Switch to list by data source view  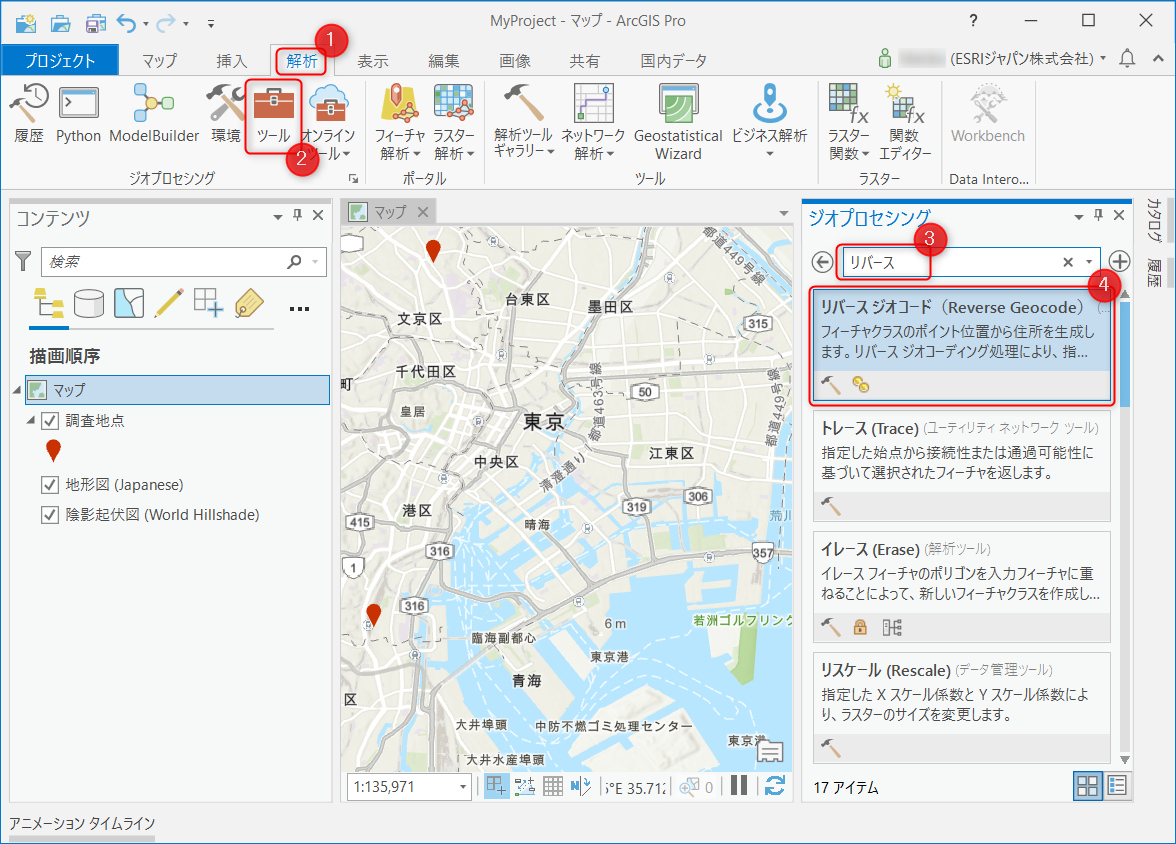pyautogui.click(x=88, y=303)
